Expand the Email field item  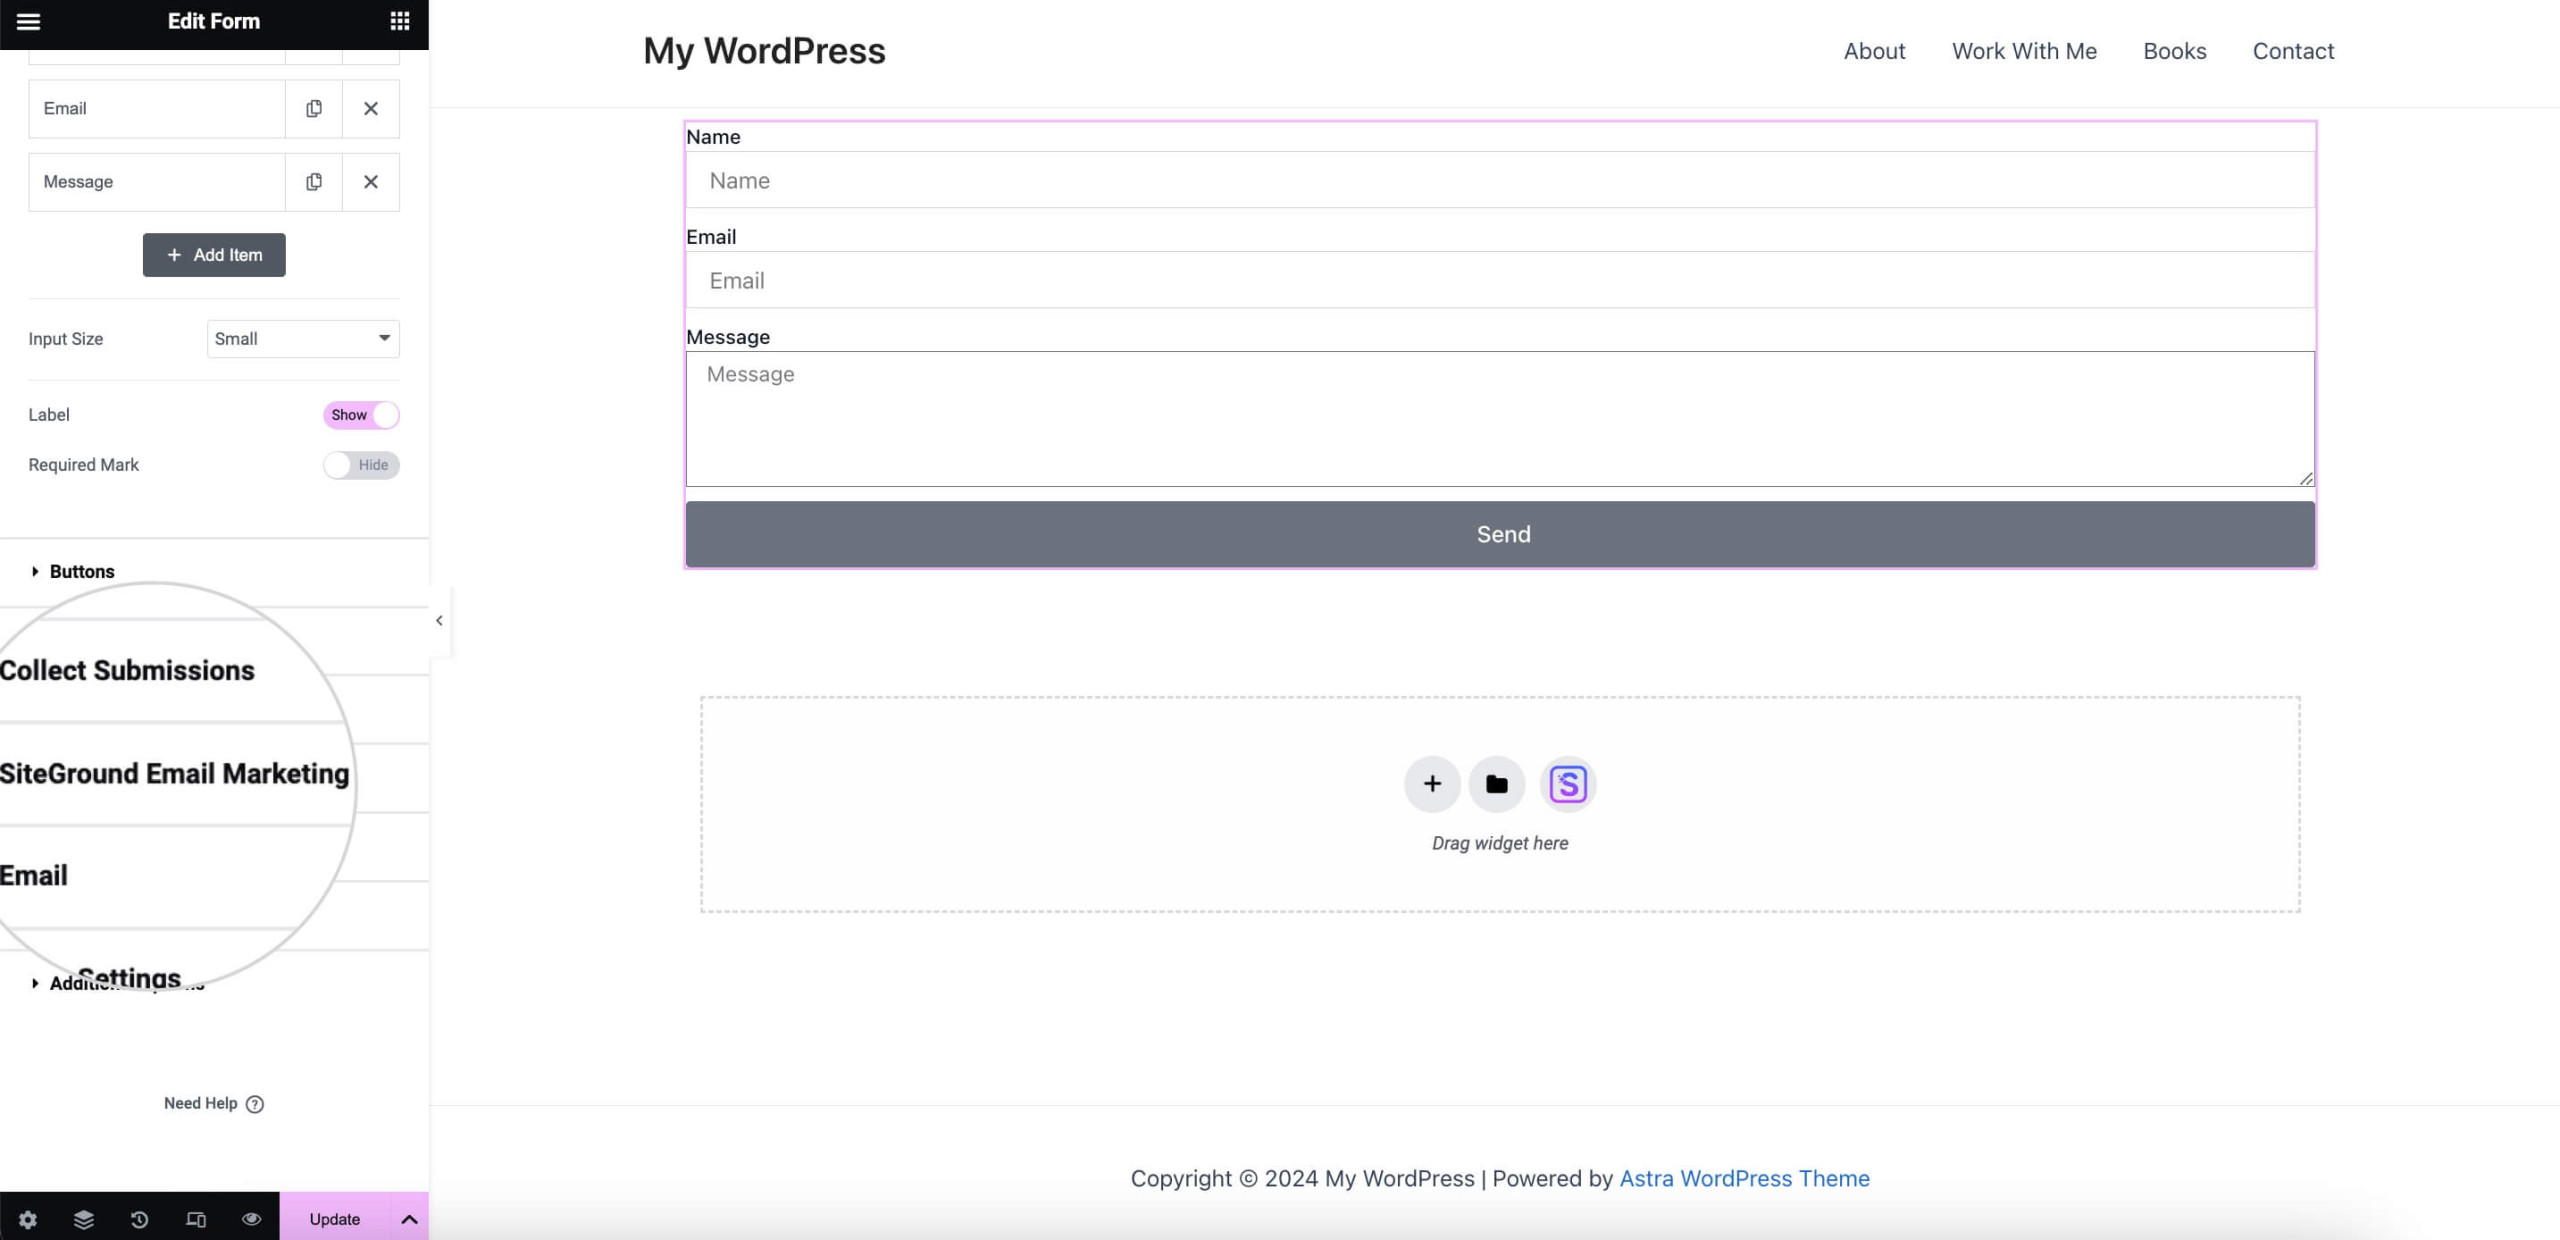(x=157, y=108)
